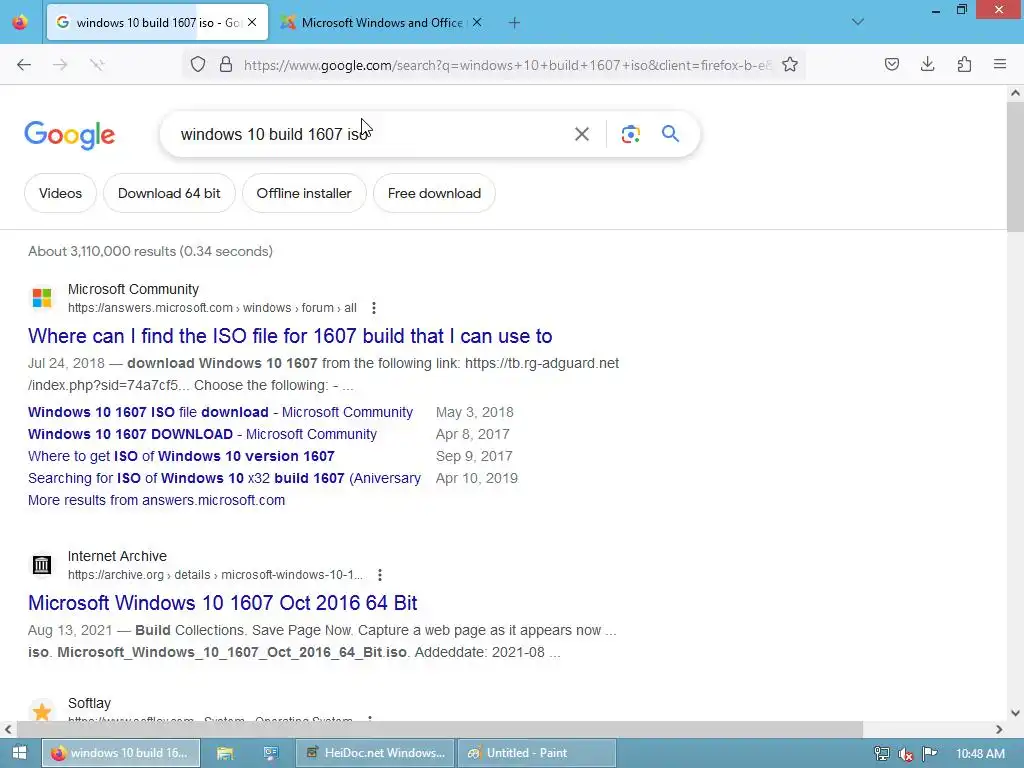Open Searching for ISO of Windows 10 x32 link
Image resolution: width=1024 pixels, height=768 pixels.
pos(224,478)
